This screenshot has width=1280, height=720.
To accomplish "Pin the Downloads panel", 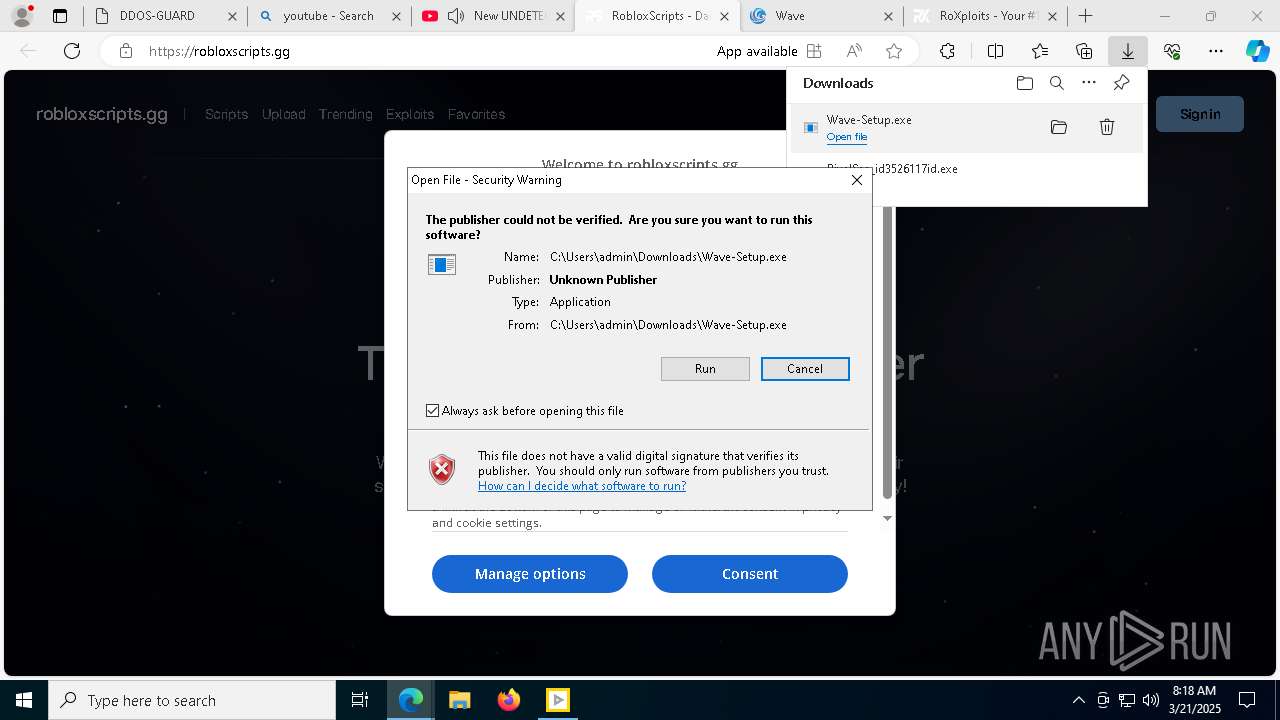I will point(1122,83).
